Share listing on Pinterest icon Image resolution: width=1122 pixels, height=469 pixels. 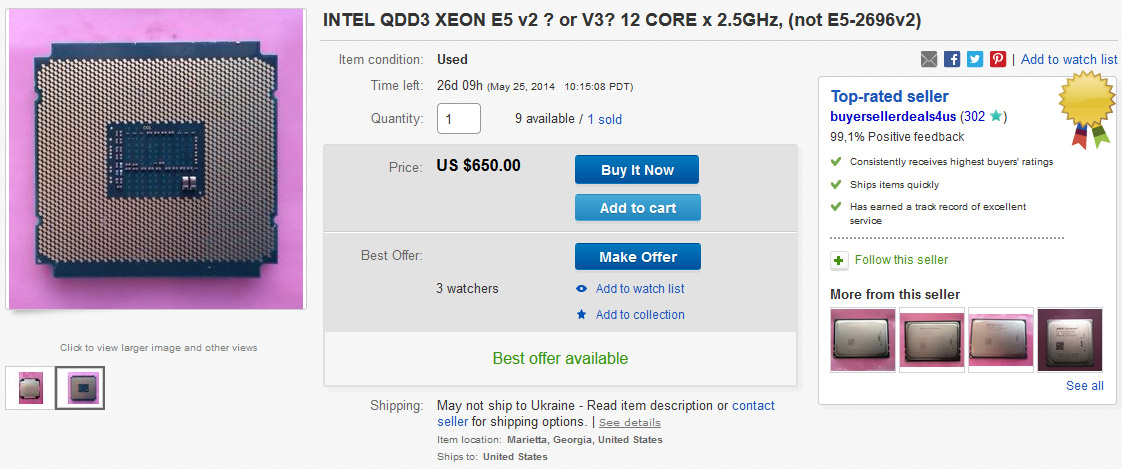click(x=998, y=60)
